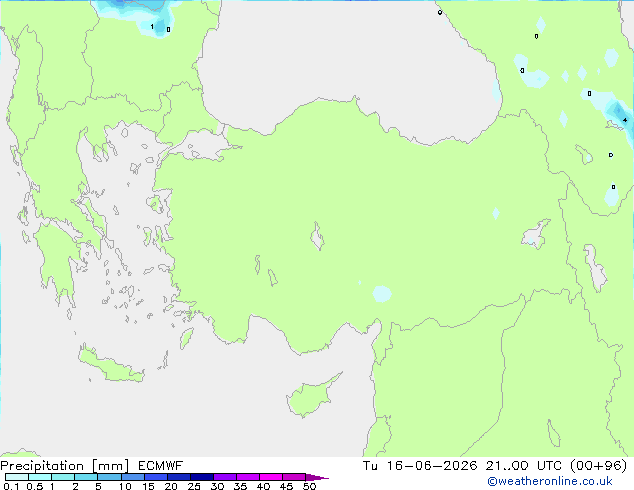Select the 20–25 mm legend color swatch
Viewport: 634px width, 490px height.
pos(178,477)
